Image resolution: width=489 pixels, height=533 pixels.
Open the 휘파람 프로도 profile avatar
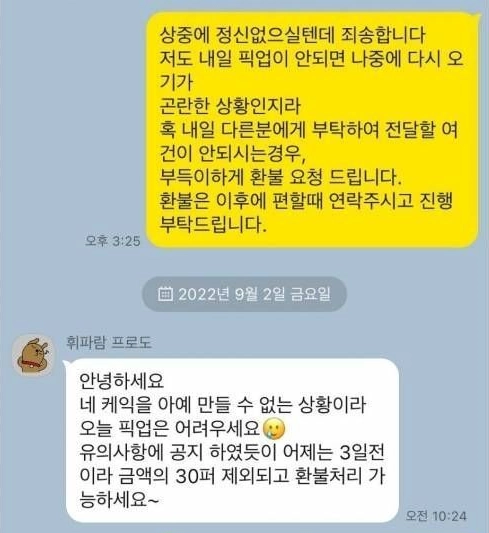coord(33,356)
